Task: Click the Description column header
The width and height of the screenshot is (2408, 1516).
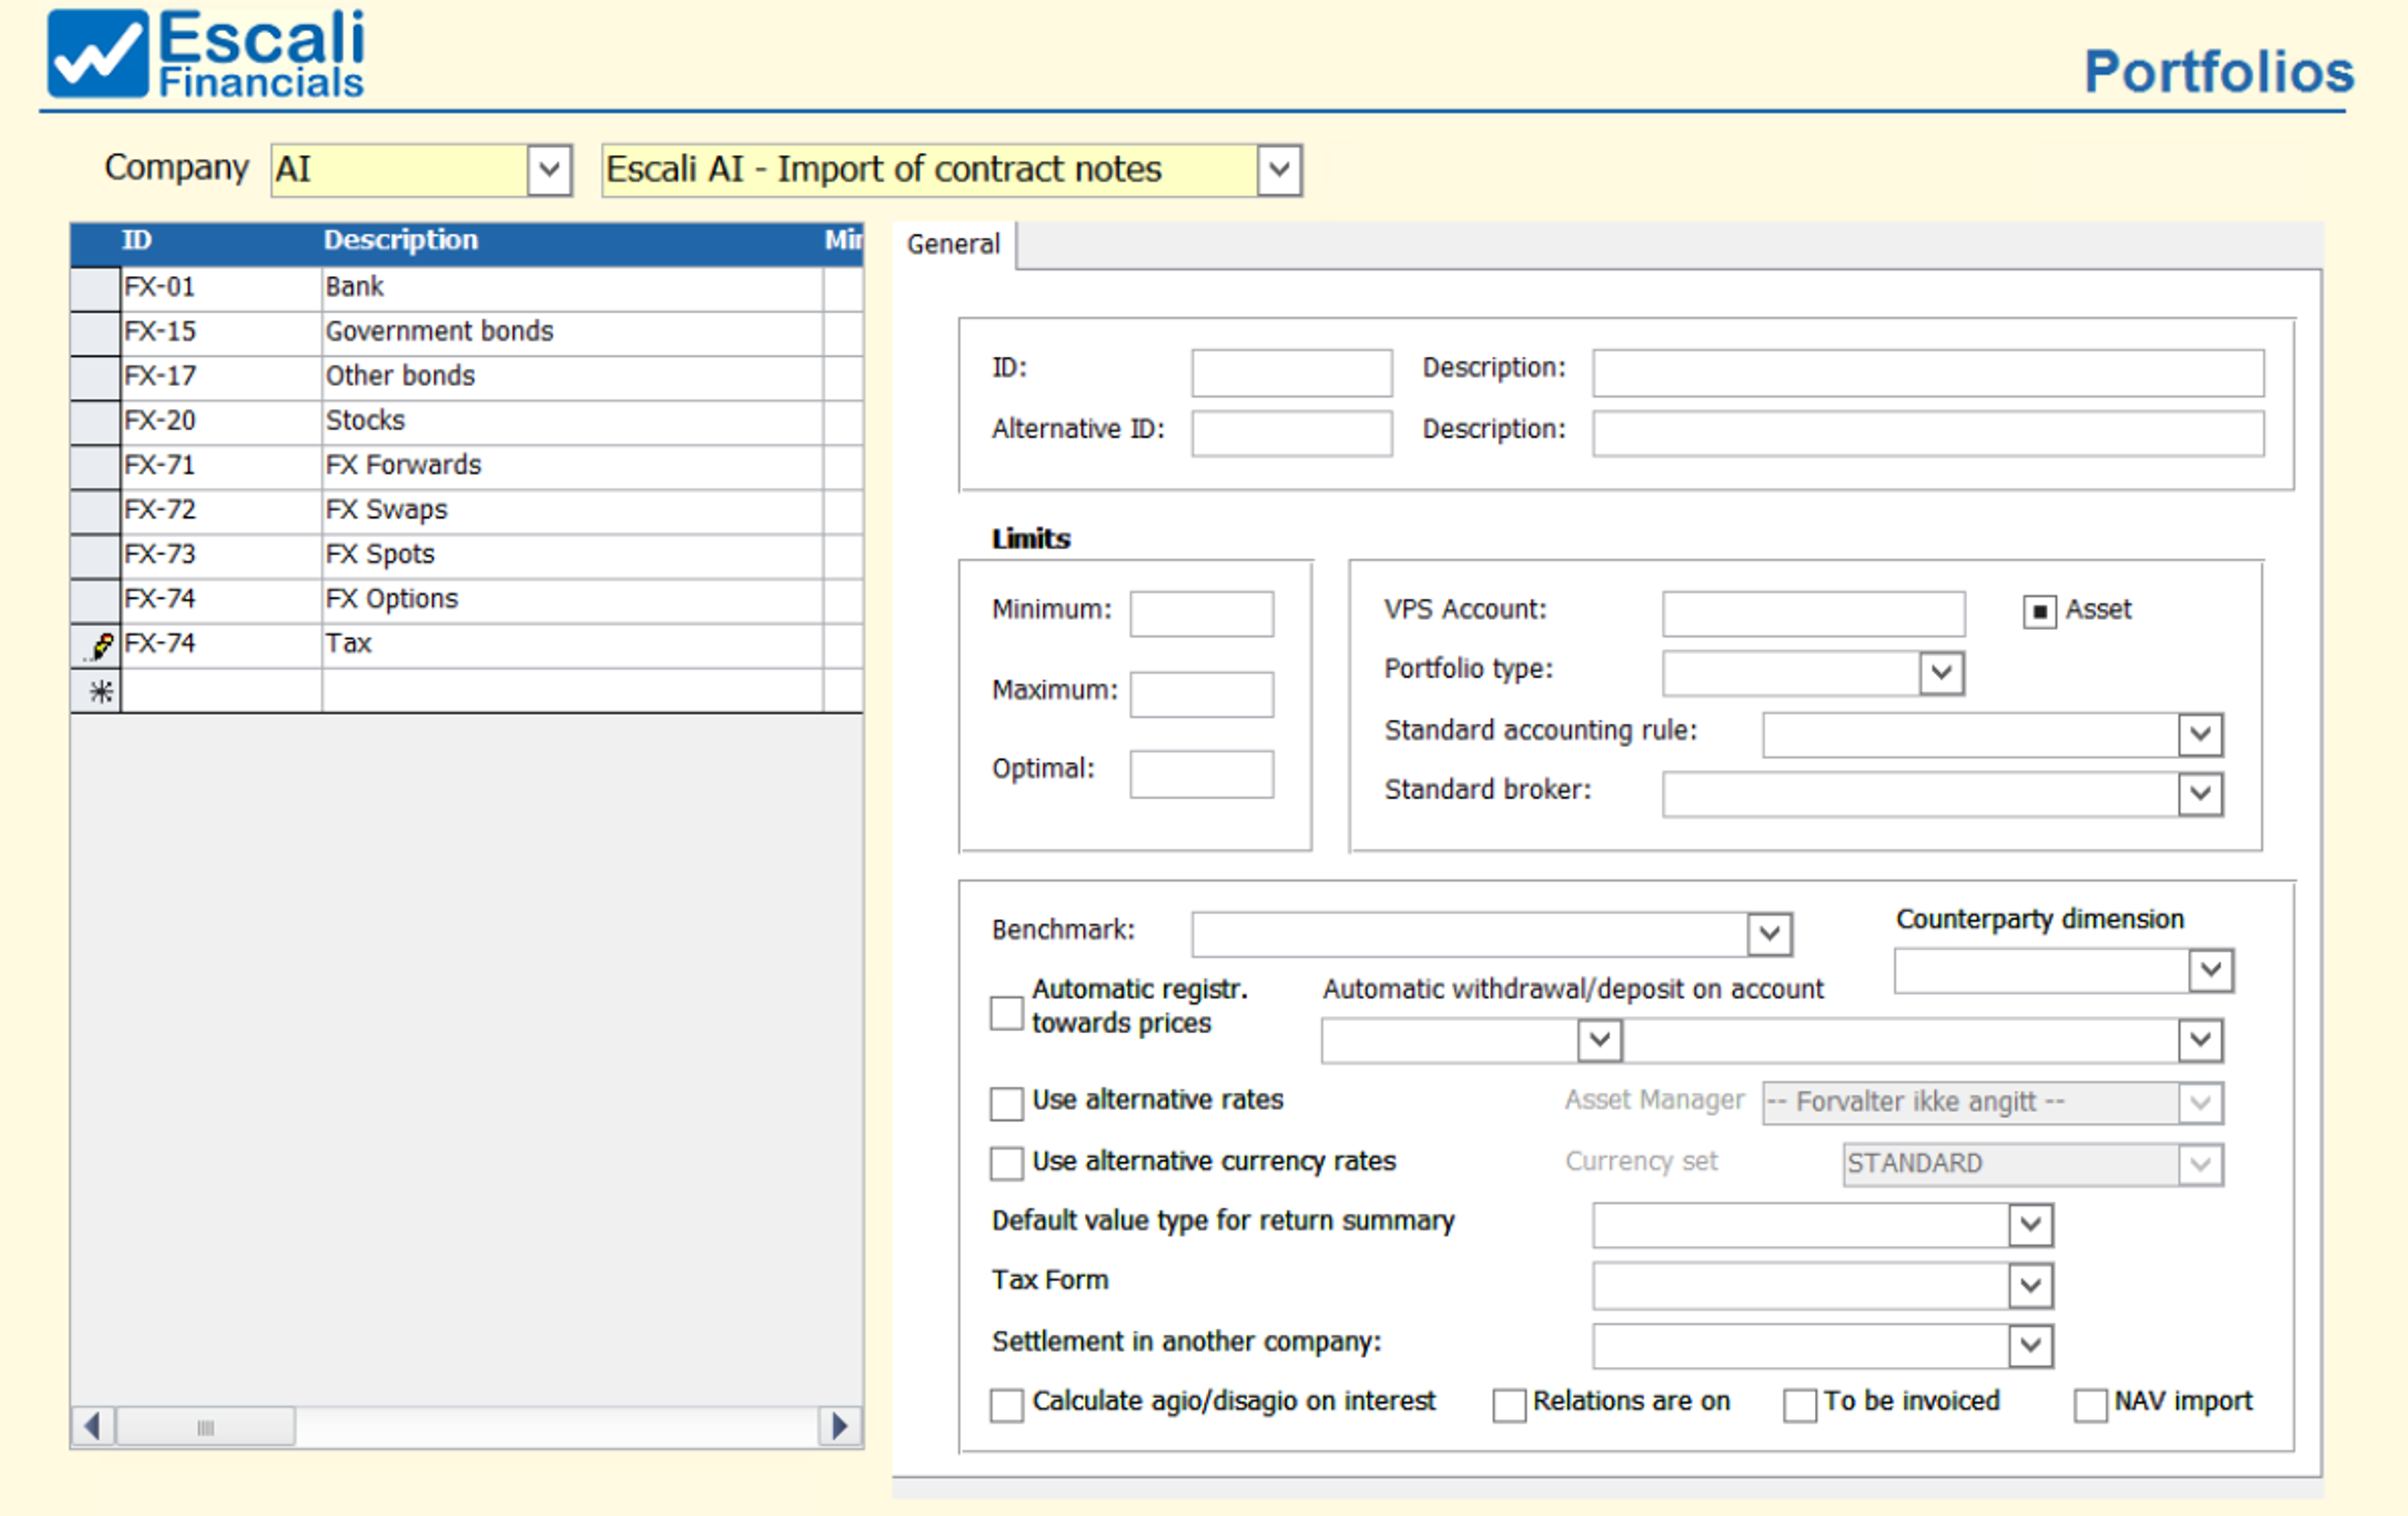Action: [400, 240]
